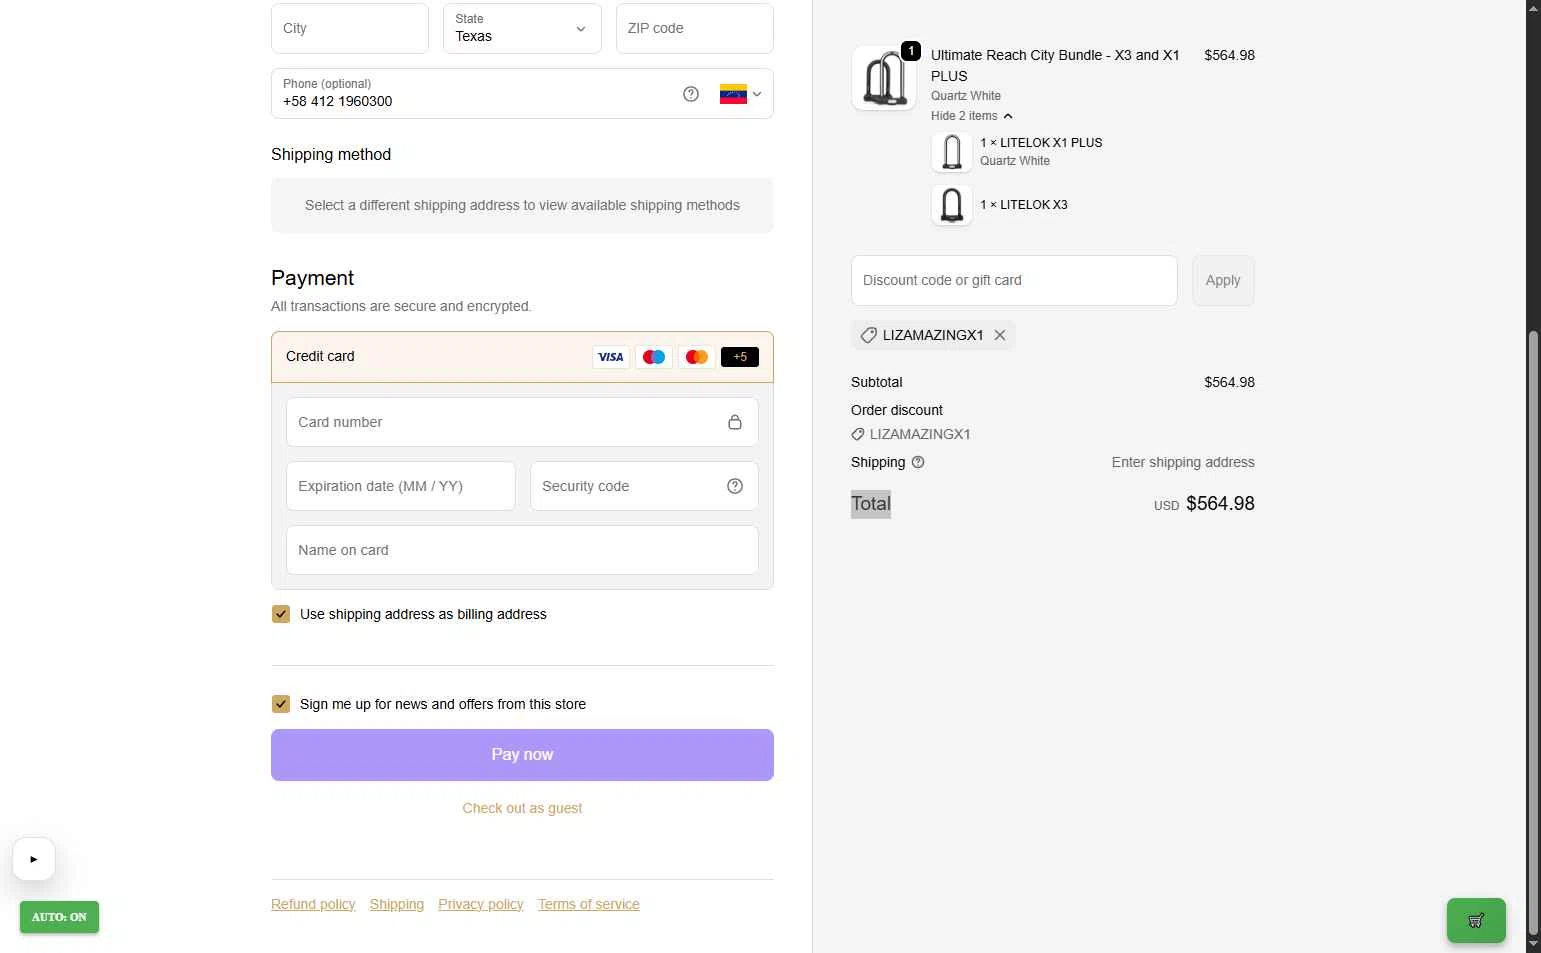Screen dimensions: 1541x953
Task: Open the Terms of service link
Action: (x=589, y=904)
